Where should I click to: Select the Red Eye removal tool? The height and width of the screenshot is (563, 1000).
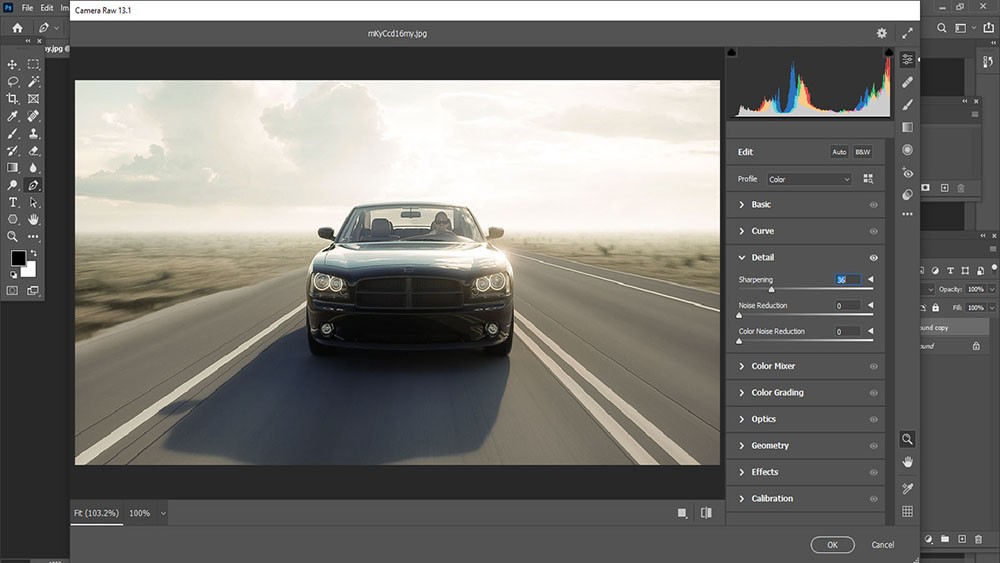click(907, 173)
